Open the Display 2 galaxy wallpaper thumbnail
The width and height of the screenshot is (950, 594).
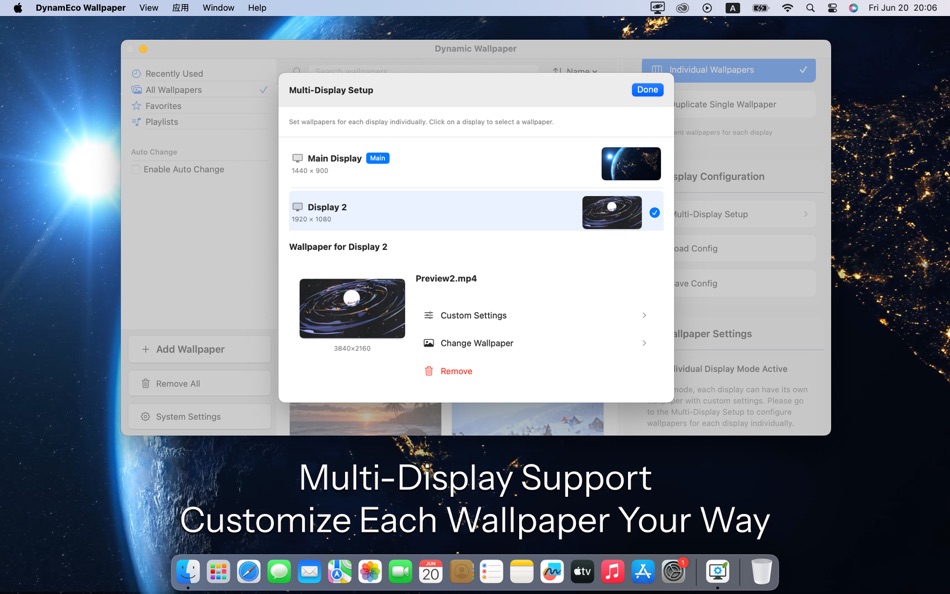pyautogui.click(x=612, y=212)
